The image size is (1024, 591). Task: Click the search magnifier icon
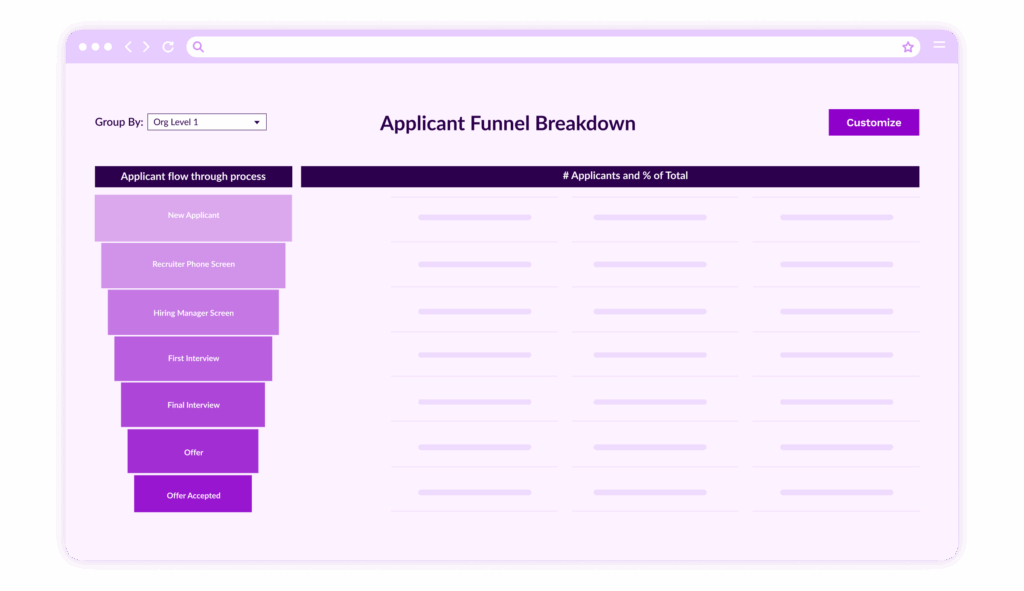coord(198,47)
